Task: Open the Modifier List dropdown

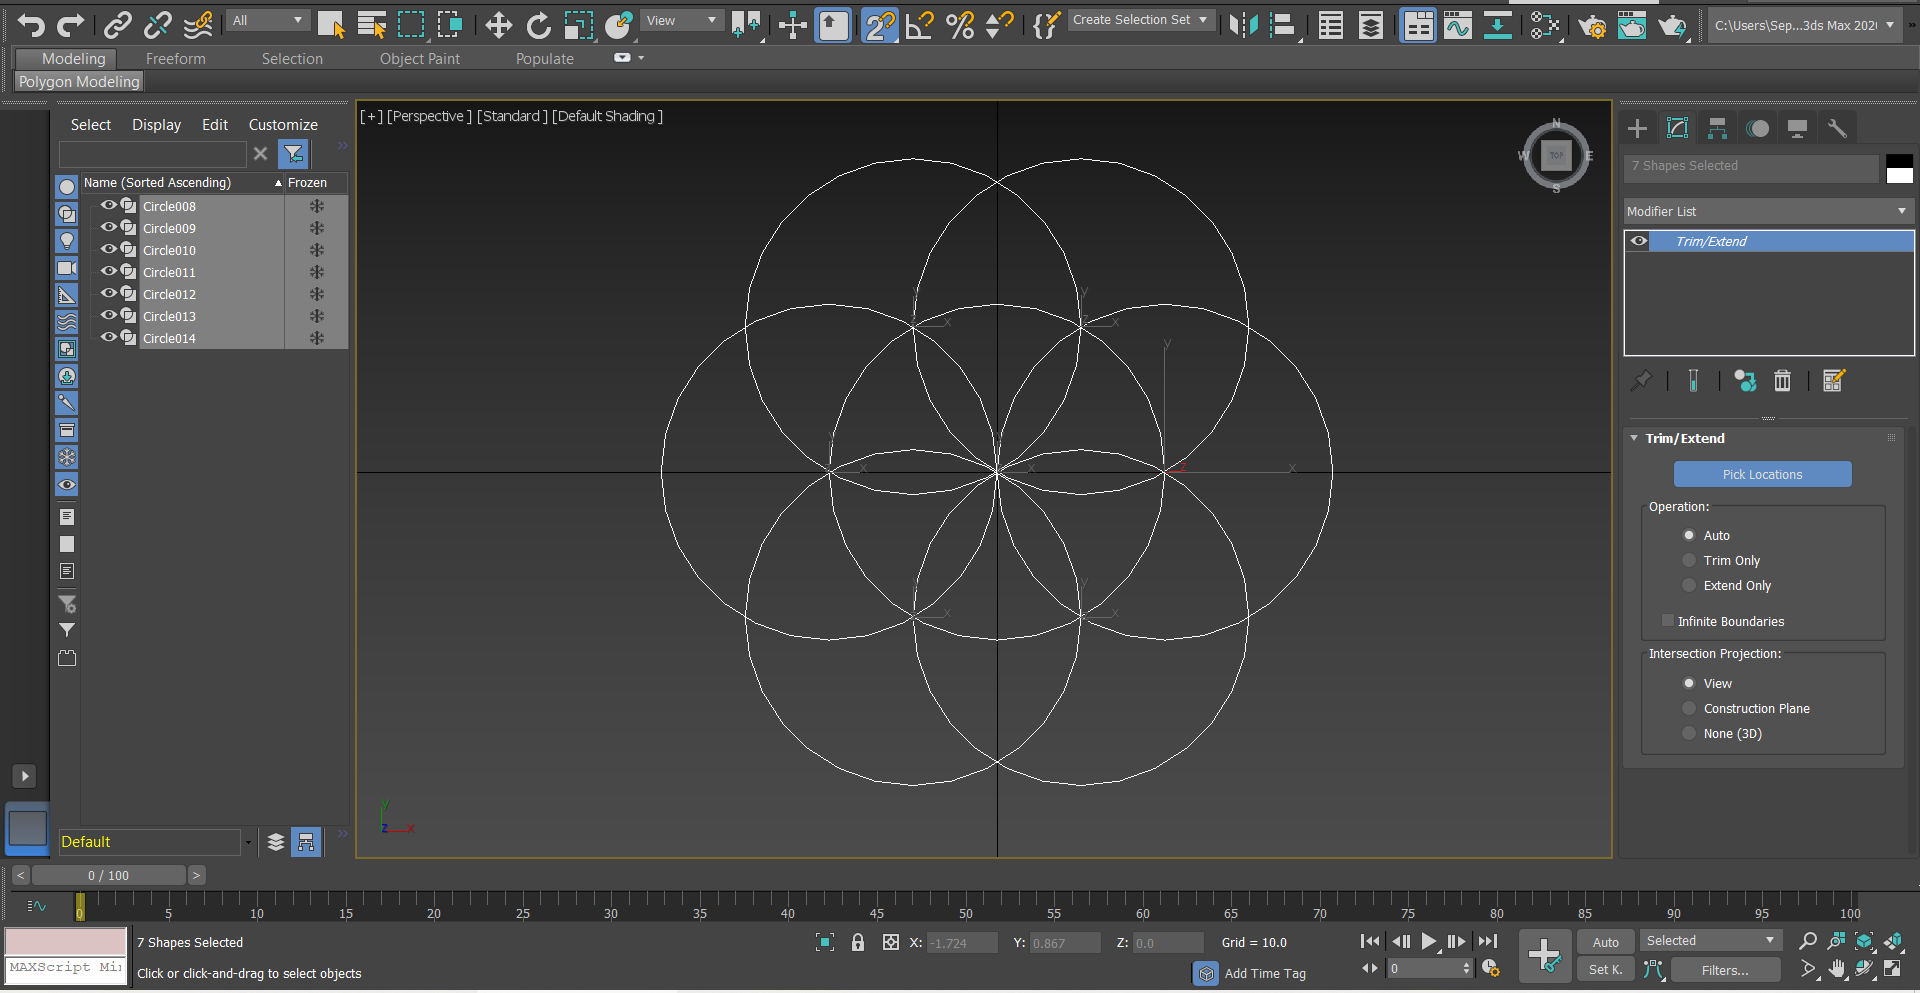Action: [1900, 211]
